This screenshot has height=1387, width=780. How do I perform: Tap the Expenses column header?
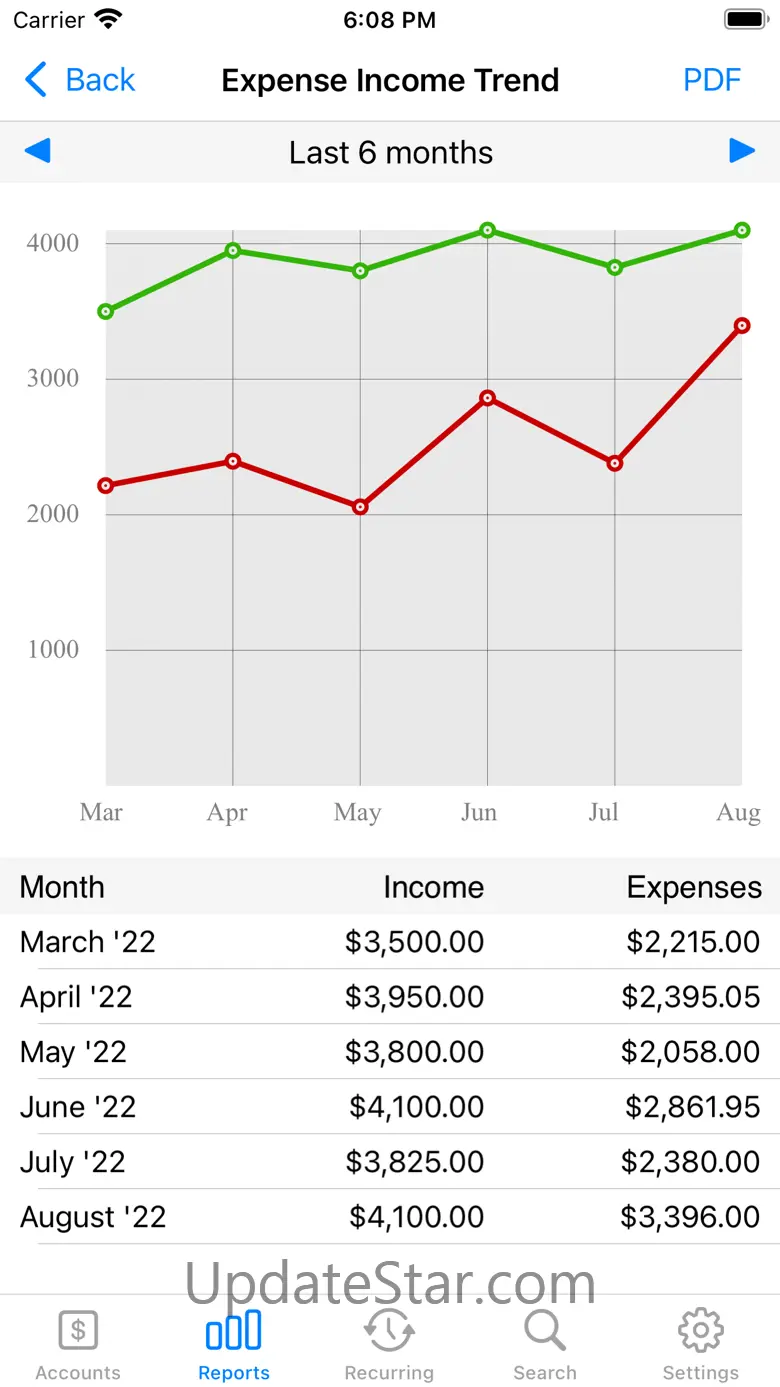pyautogui.click(x=694, y=888)
